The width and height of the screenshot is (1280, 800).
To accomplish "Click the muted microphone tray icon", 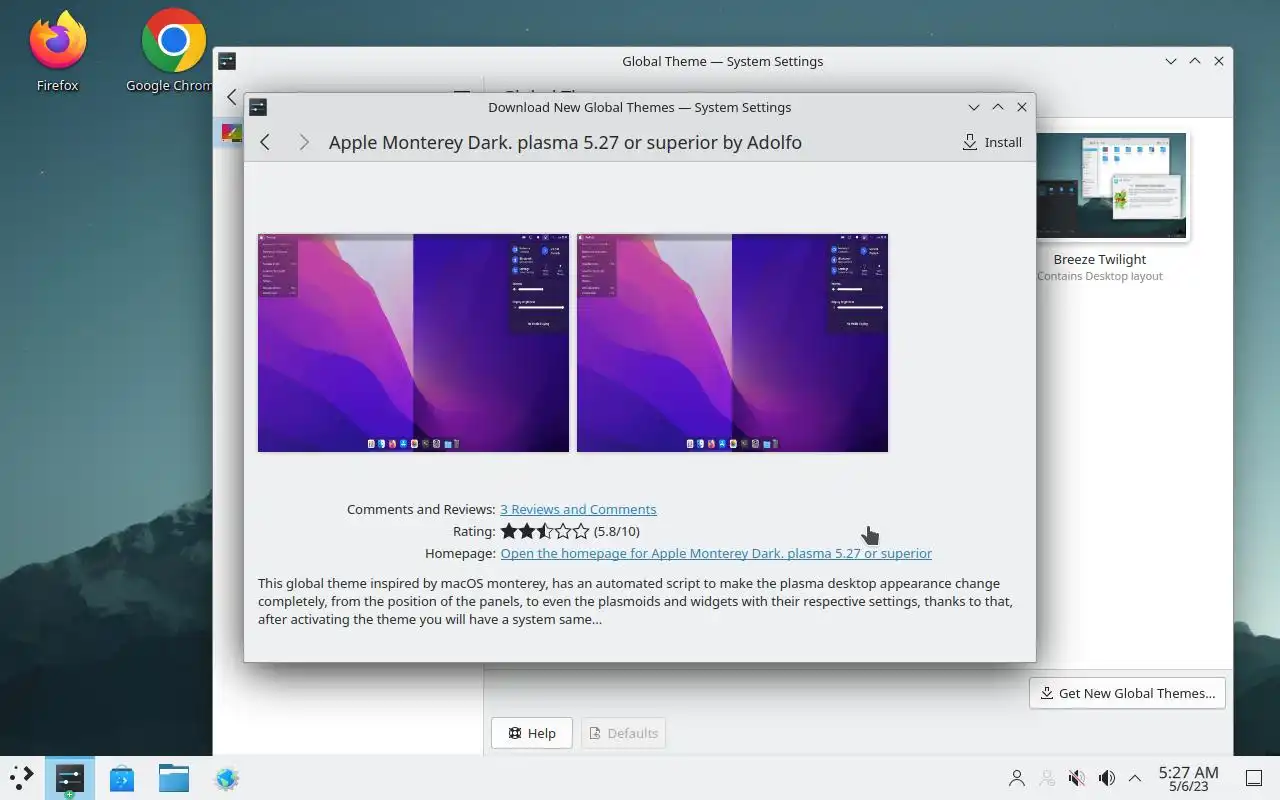I will tap(1077, 778).
